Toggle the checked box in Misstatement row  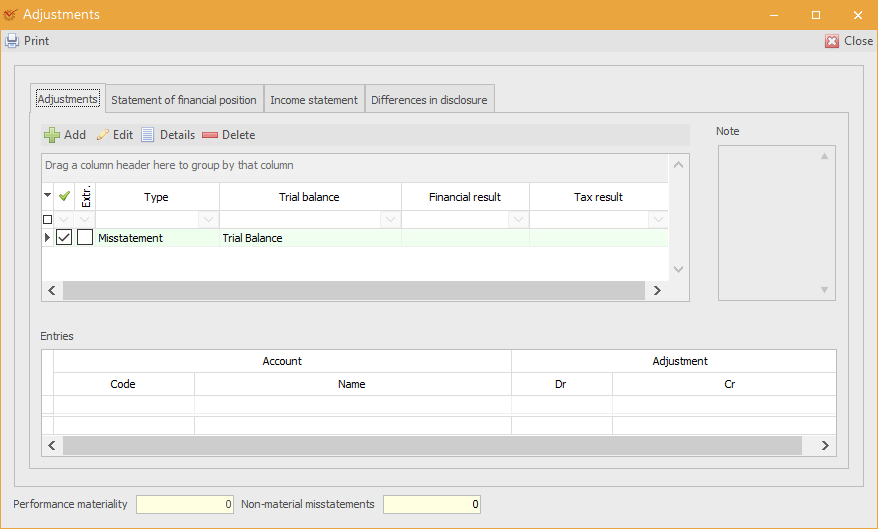(x=64, y=237)
